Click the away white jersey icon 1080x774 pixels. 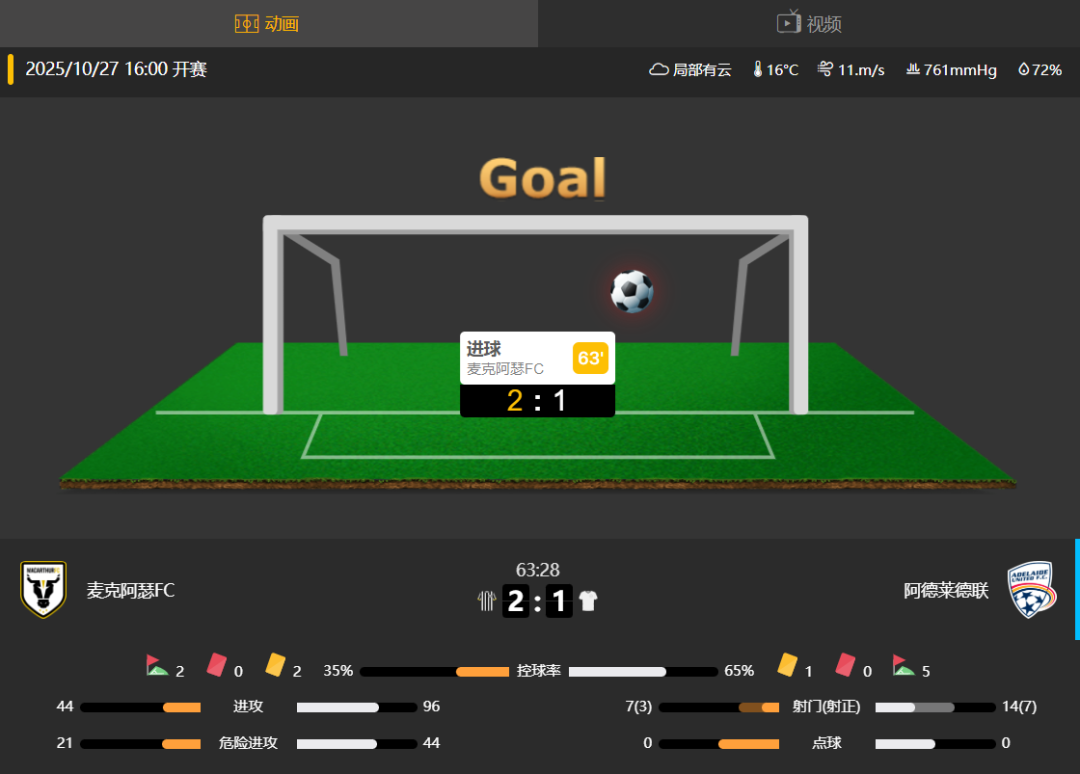pos(588,600)
